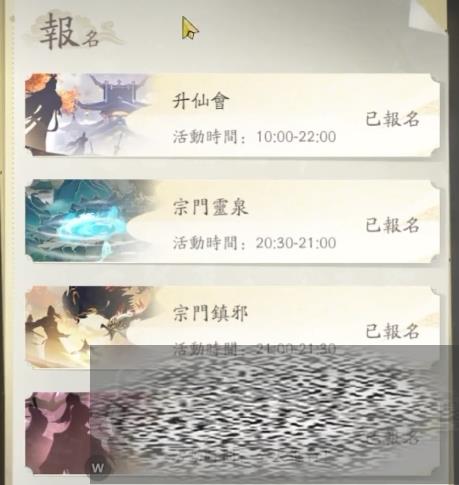Select the 宗門鎮邪 event title
The width and height of the screenshot is (459, 485).
[210, 313]
